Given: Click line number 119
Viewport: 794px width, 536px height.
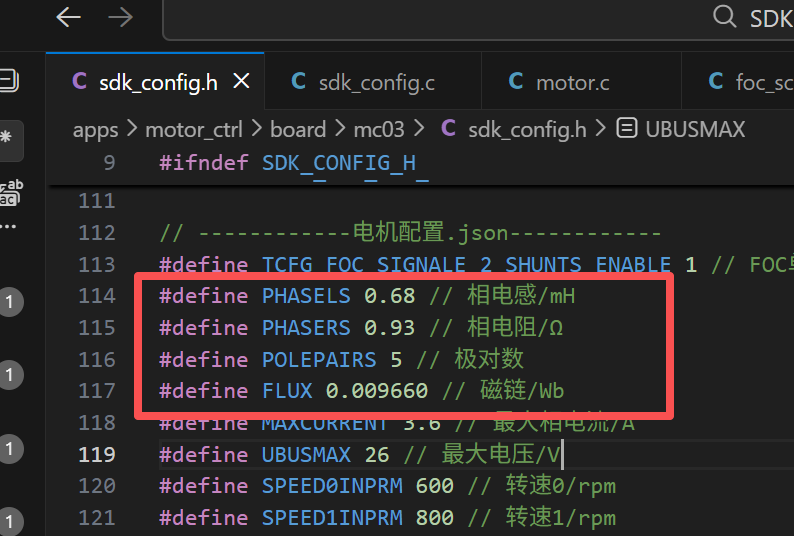Looking at the screenshot, I should pyautogui.click(x=97, y=454).
